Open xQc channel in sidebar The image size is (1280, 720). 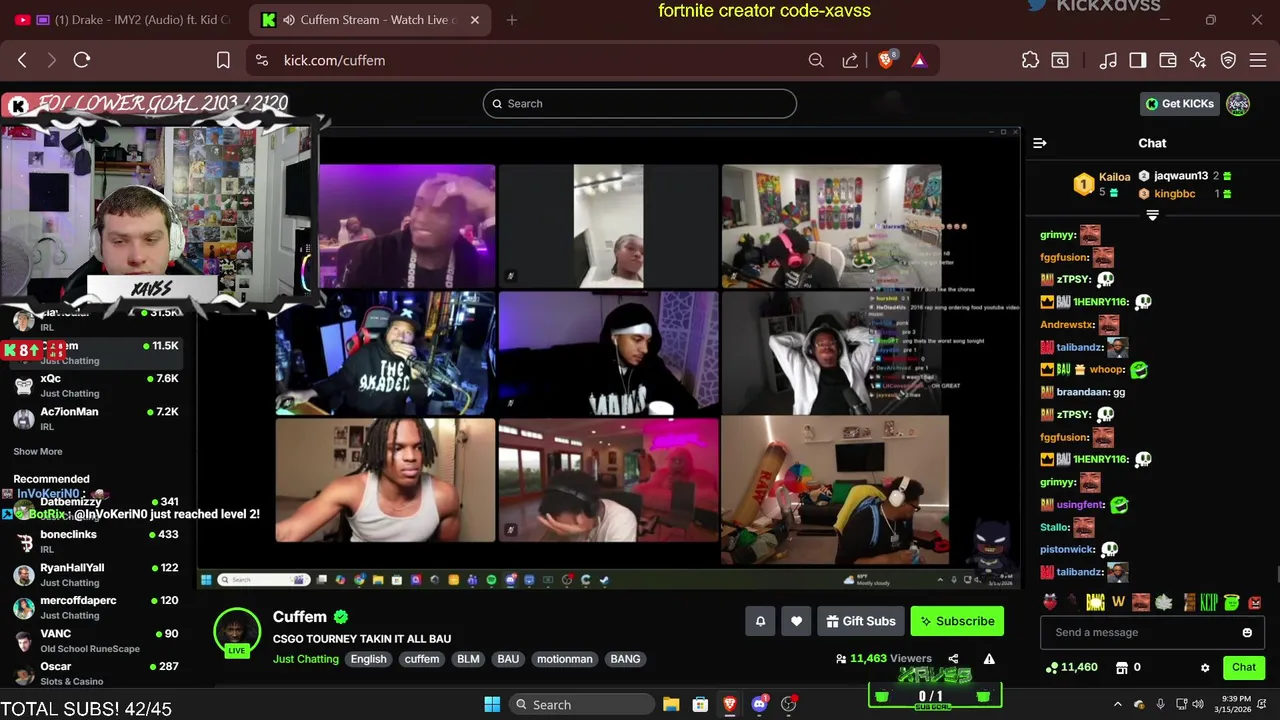click(x=97, y=385)
